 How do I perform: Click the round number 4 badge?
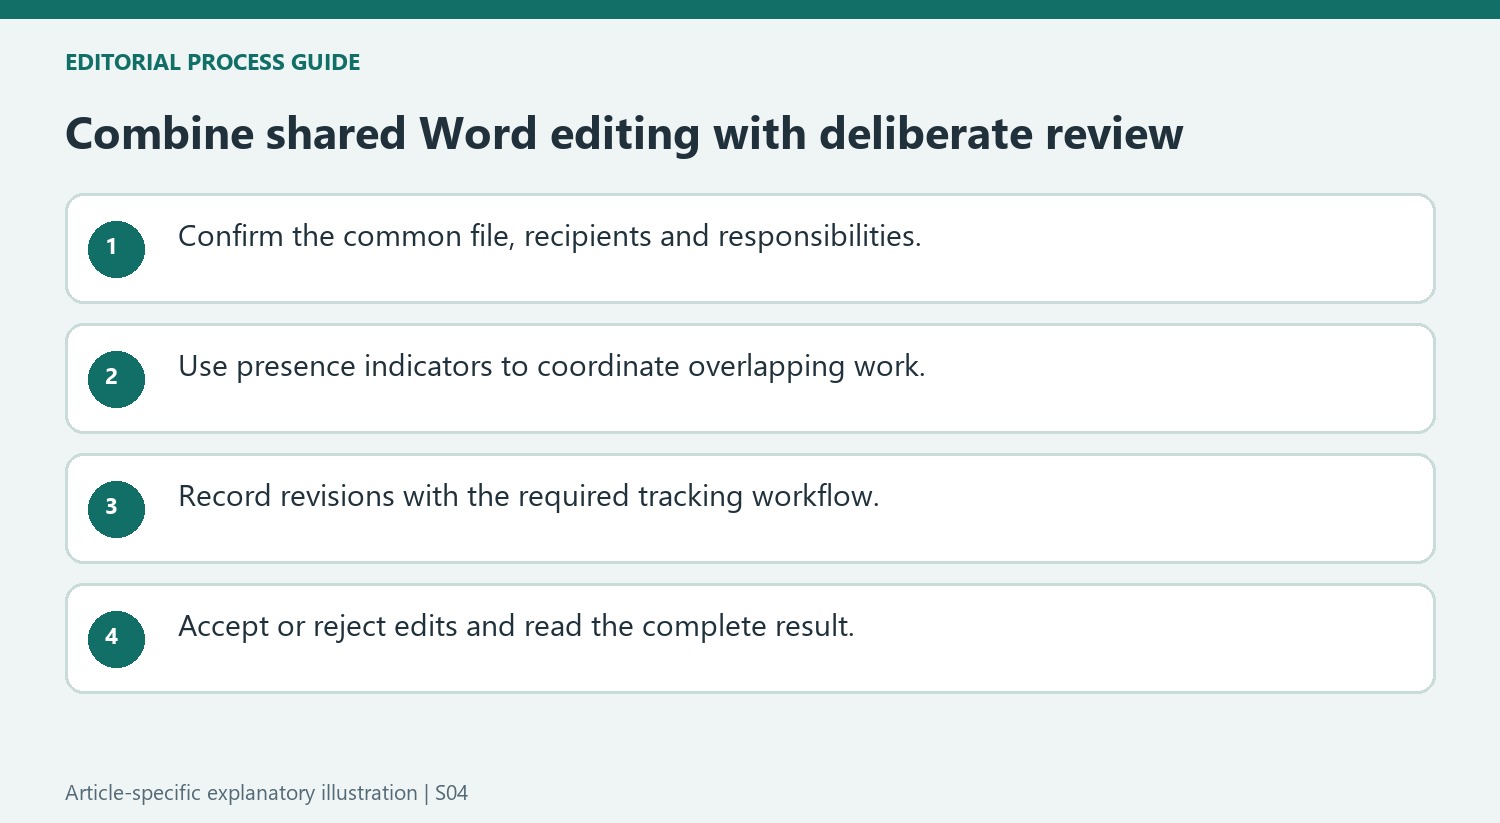click(116, 639)
